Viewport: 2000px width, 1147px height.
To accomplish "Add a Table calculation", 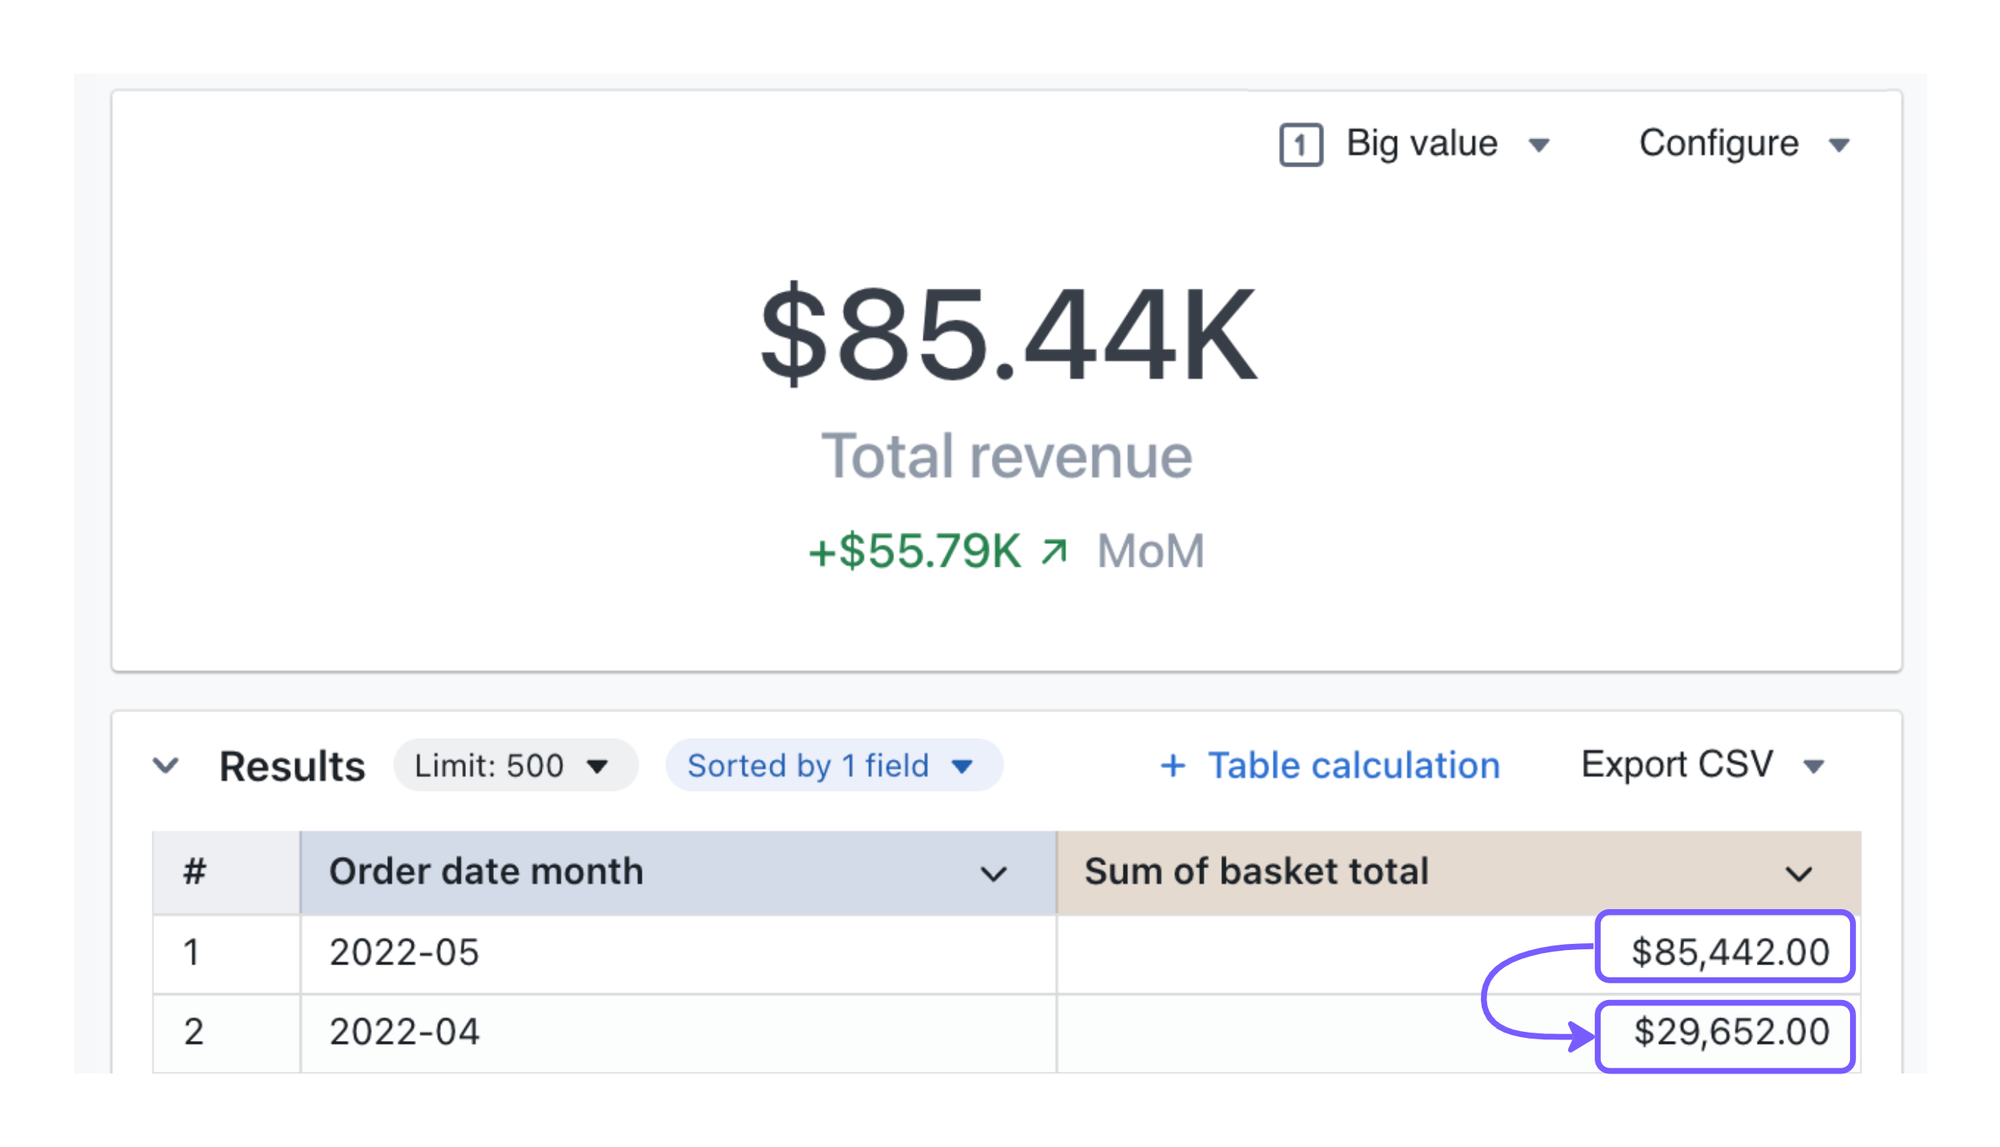I will click(1353, 766).
